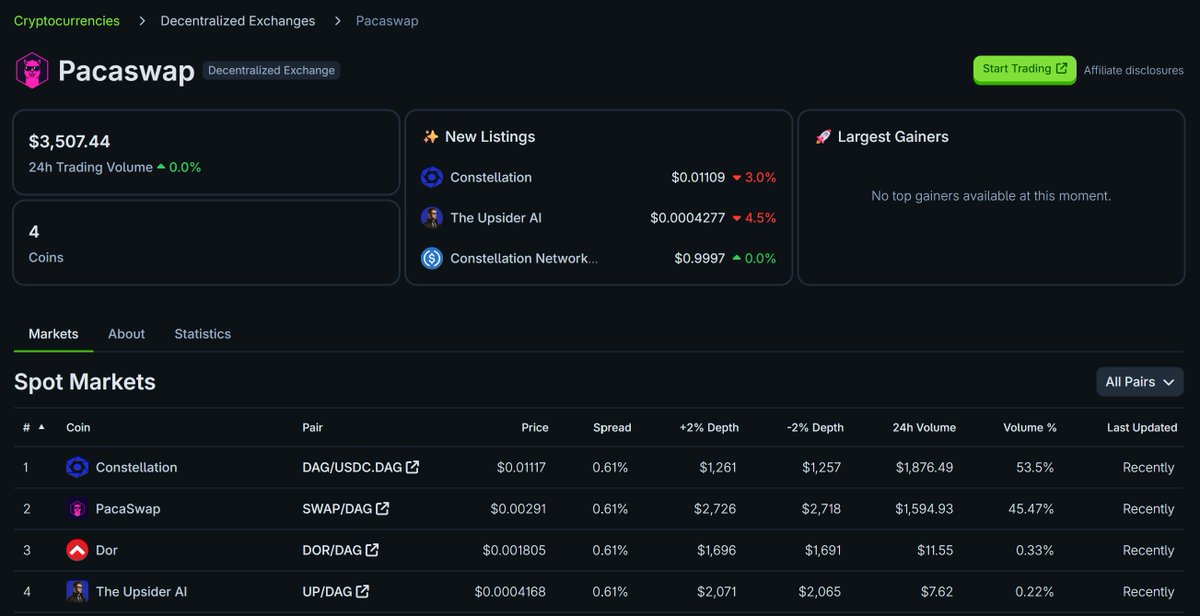This screenshot has width=1200, height=616.
Task: Click the $0.0004168 price cell
Action: pos(510,592)
